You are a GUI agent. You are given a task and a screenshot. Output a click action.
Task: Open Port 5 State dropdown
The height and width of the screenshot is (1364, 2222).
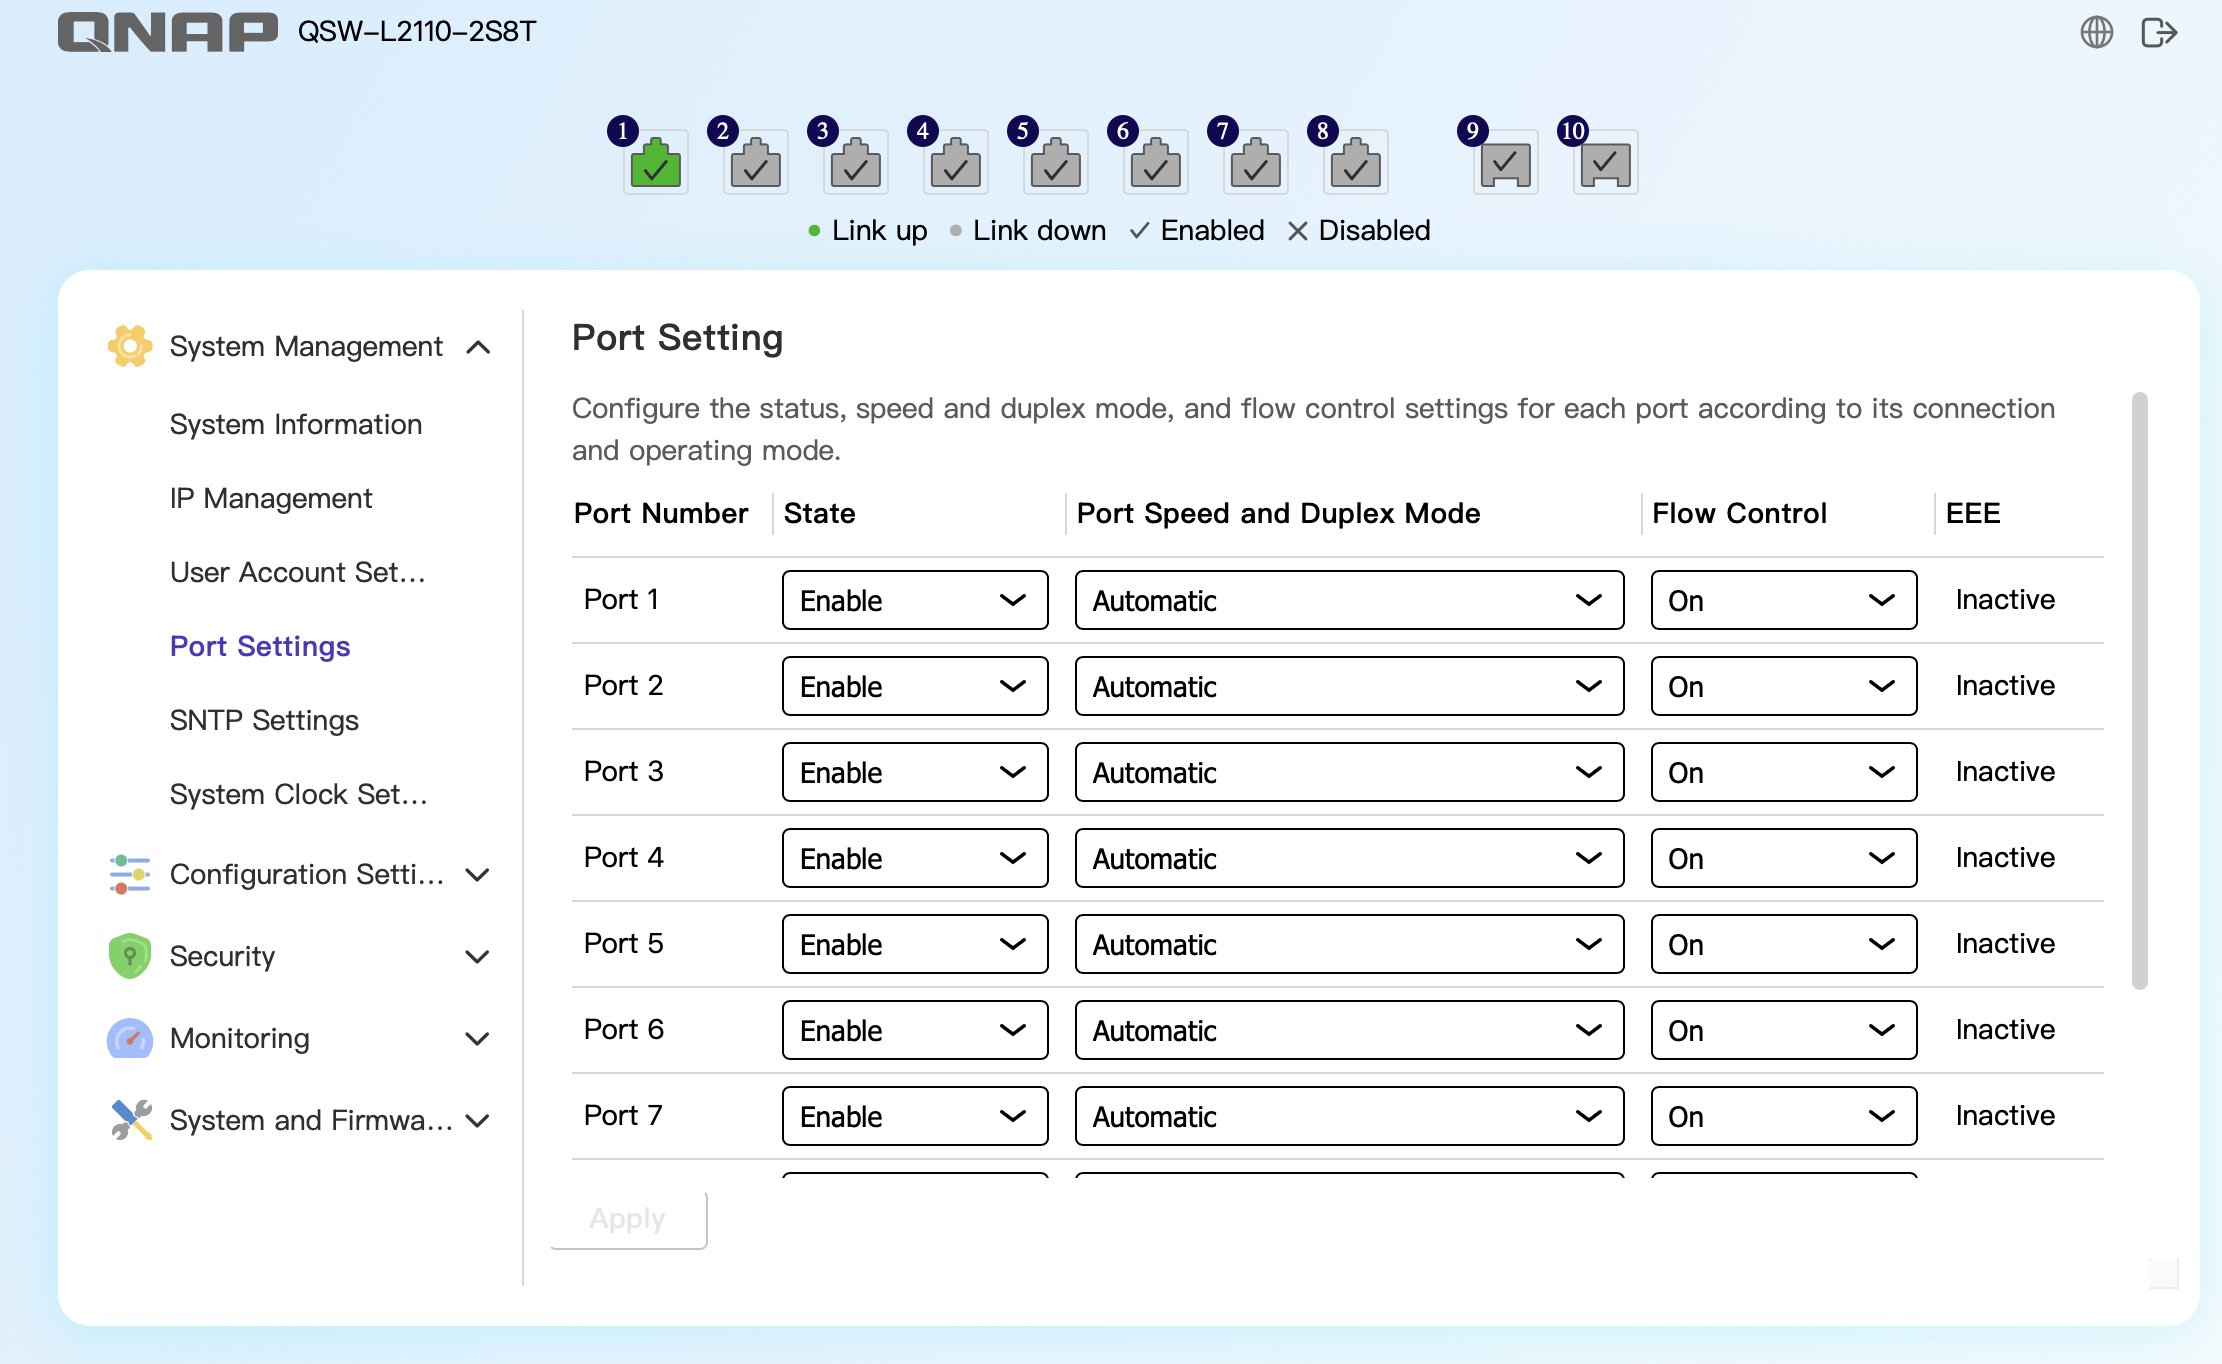tap(915, 944)
